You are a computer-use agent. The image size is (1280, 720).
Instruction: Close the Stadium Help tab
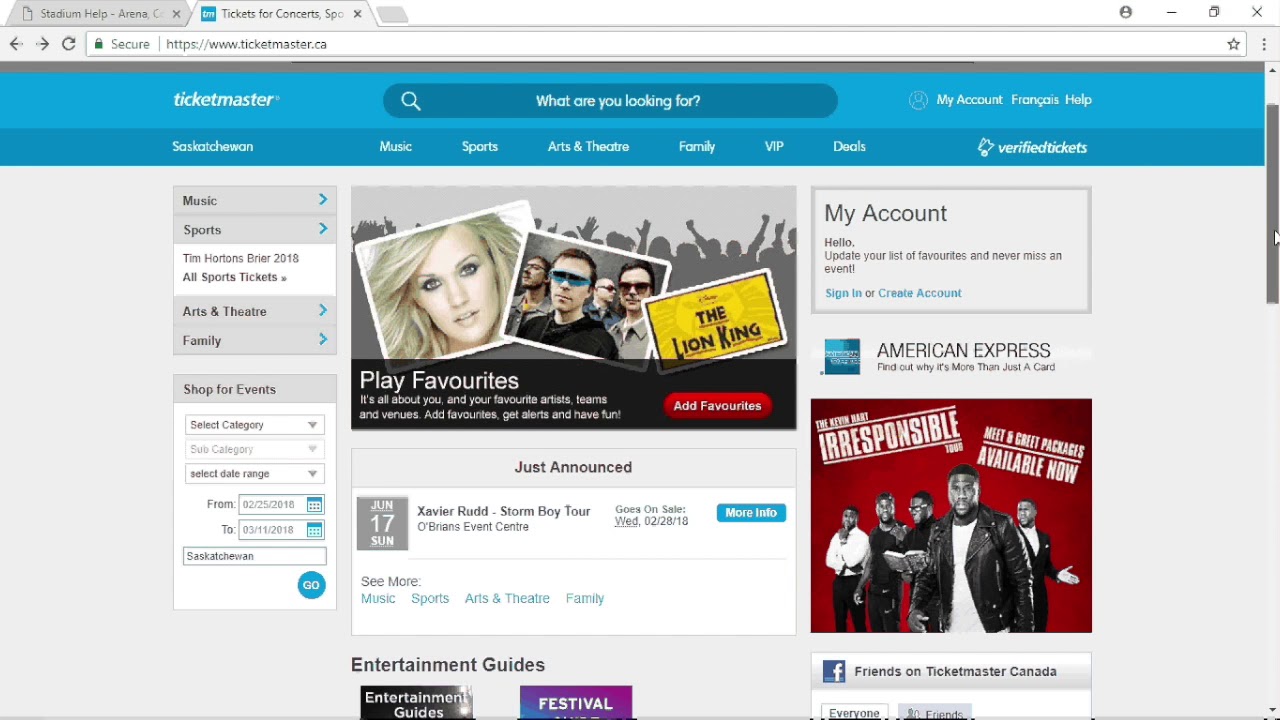point(177,14)
